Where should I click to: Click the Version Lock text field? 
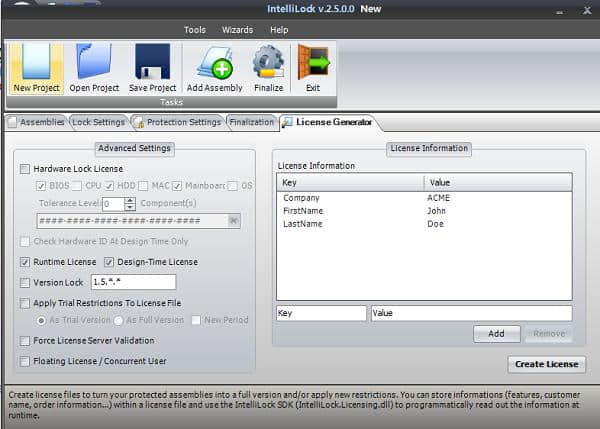pyautogui.click(x=133, y=282)
